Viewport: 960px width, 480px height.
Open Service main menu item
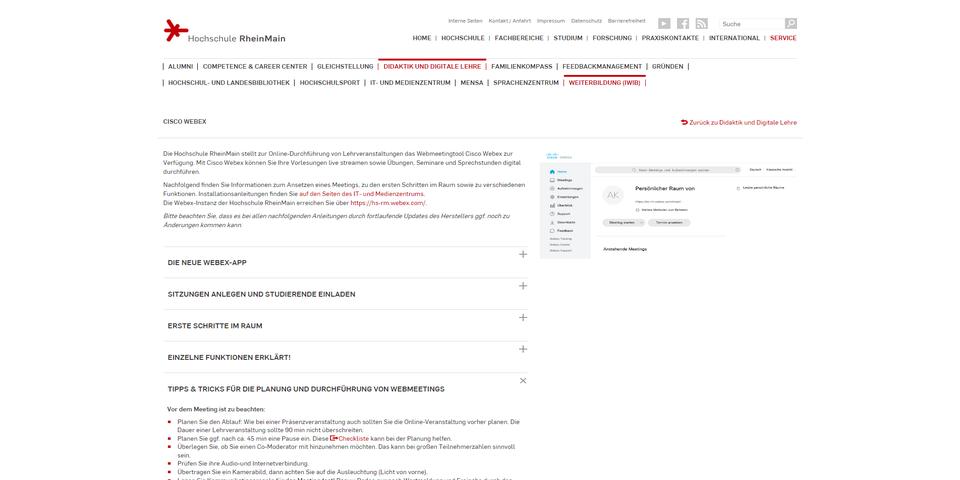pos(784,38)
